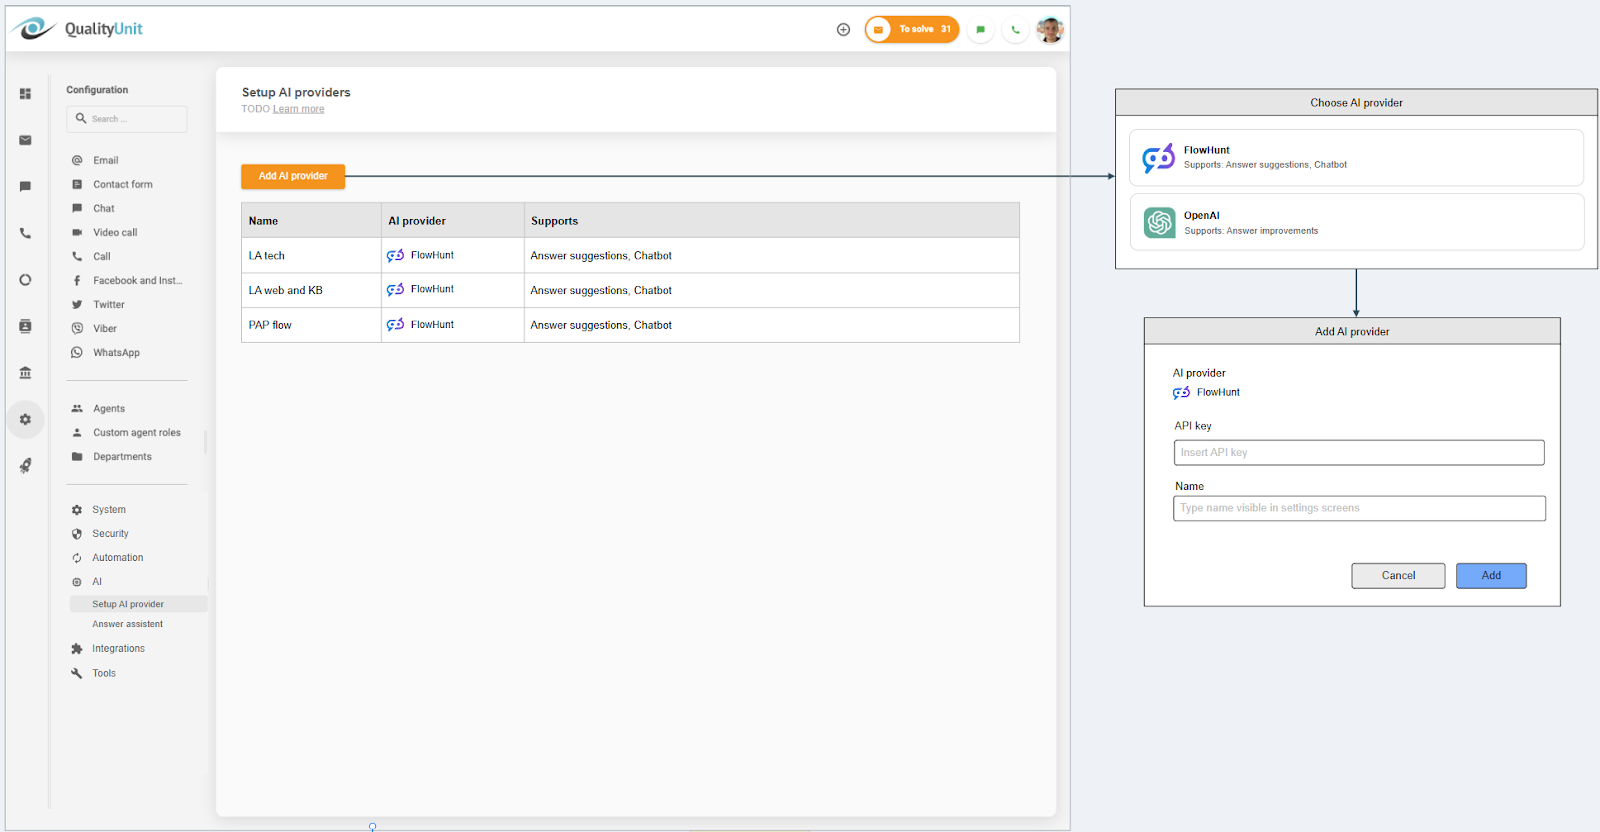Click the circled plus icon in header
The height and width of the screenshot is (832, 1600).
pyautogui.click(x=843, y=30)
